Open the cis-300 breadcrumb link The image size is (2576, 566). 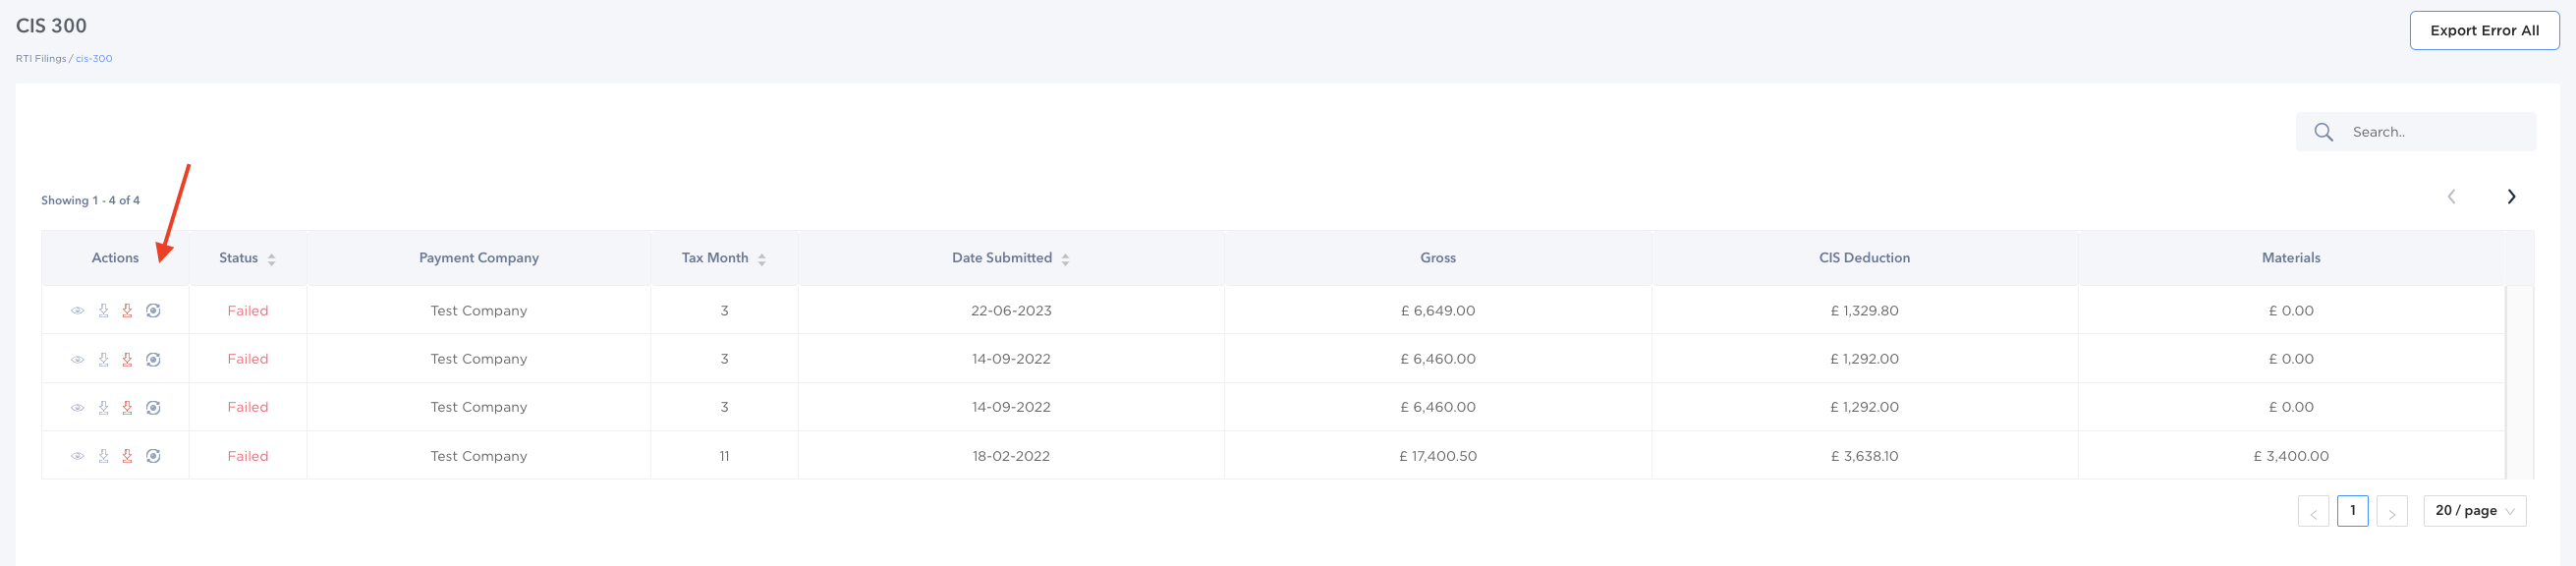(94, 59)
